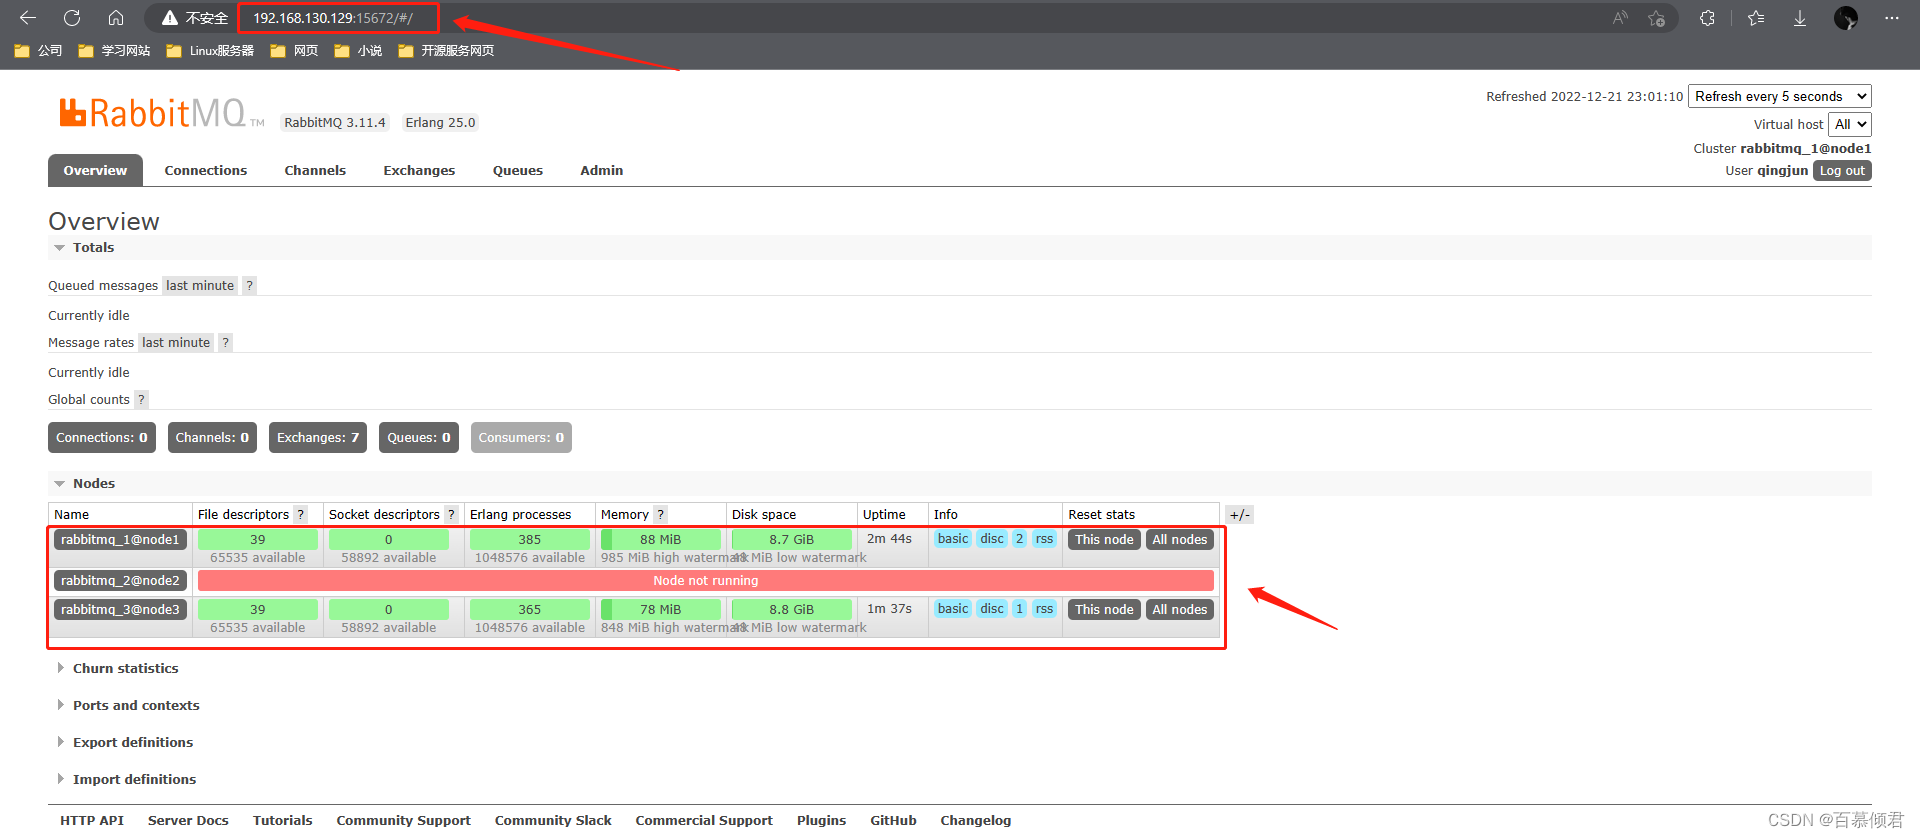Click the Channels: 0 count button
1920x838 pixels.
pyautogui.click(x=212, y=438)
